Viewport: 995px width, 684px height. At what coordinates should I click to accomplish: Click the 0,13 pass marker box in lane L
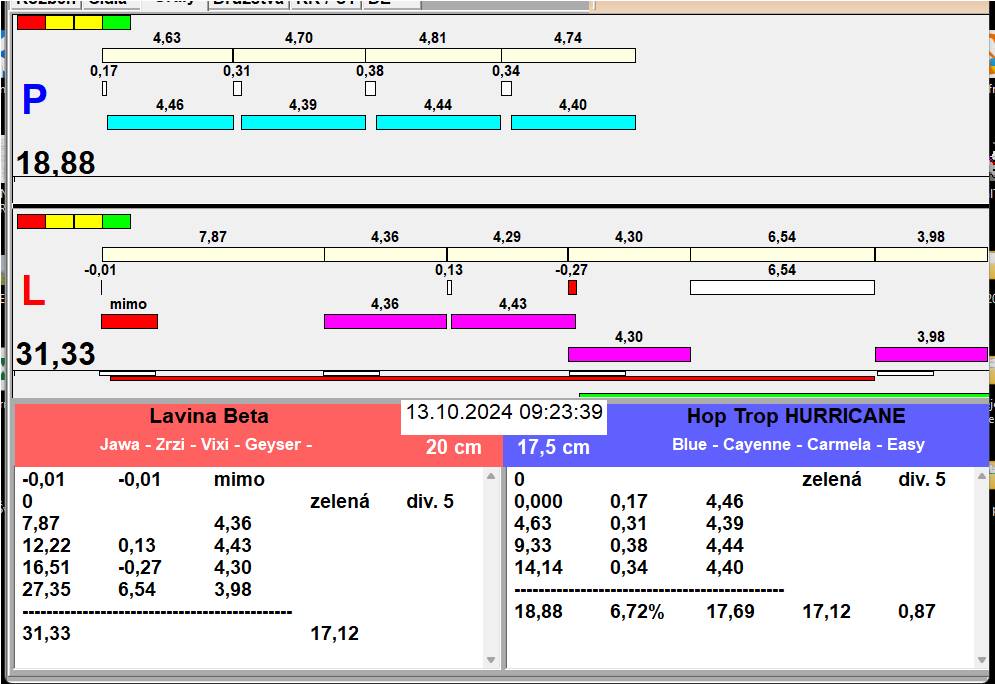click(450, 288)
